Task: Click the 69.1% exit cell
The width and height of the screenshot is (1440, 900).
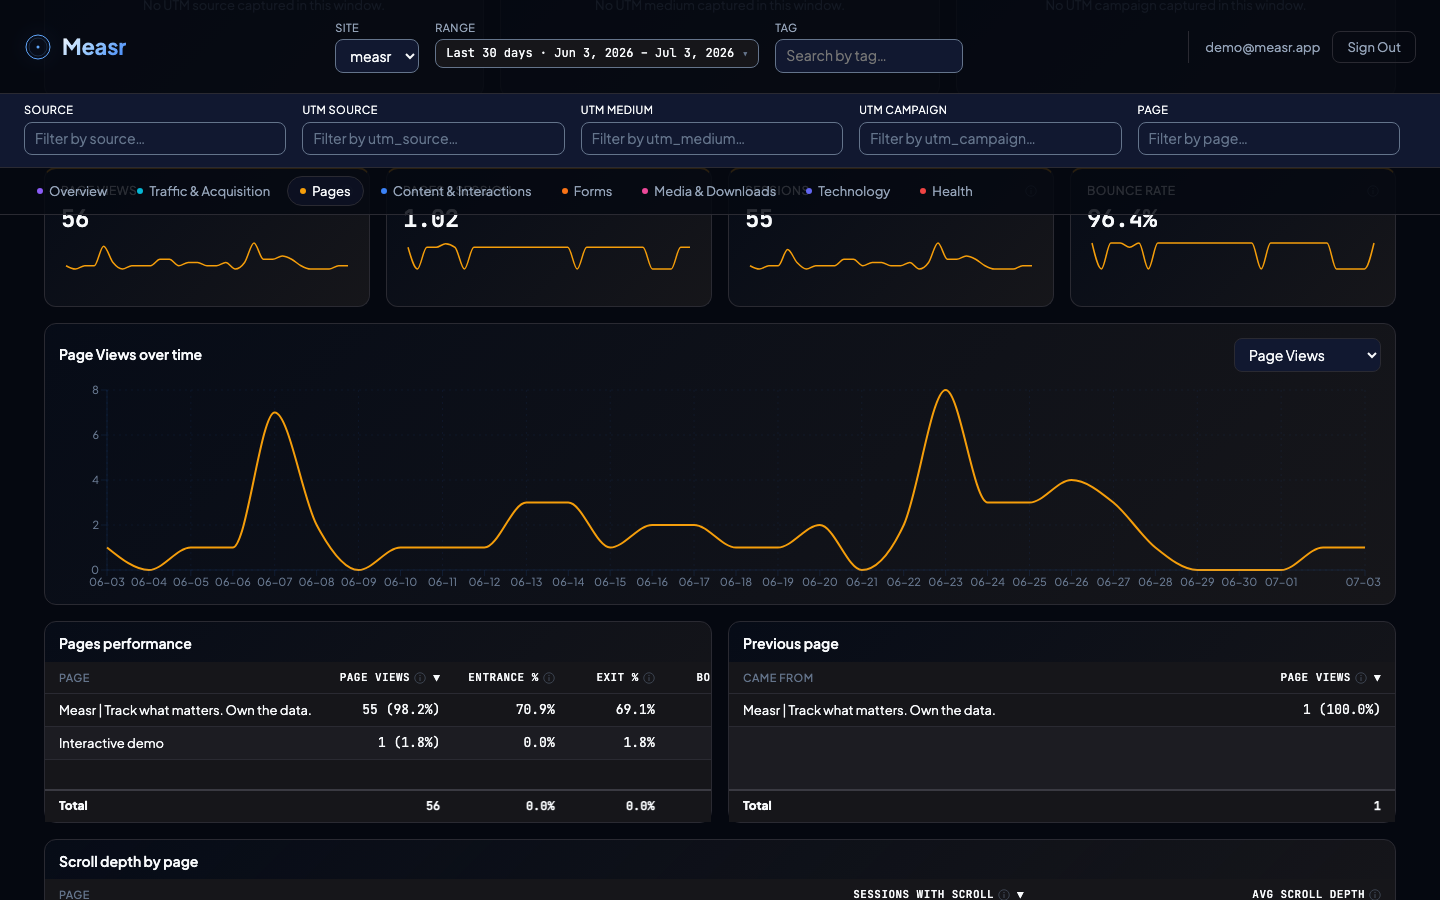Action: coord(635,709)
